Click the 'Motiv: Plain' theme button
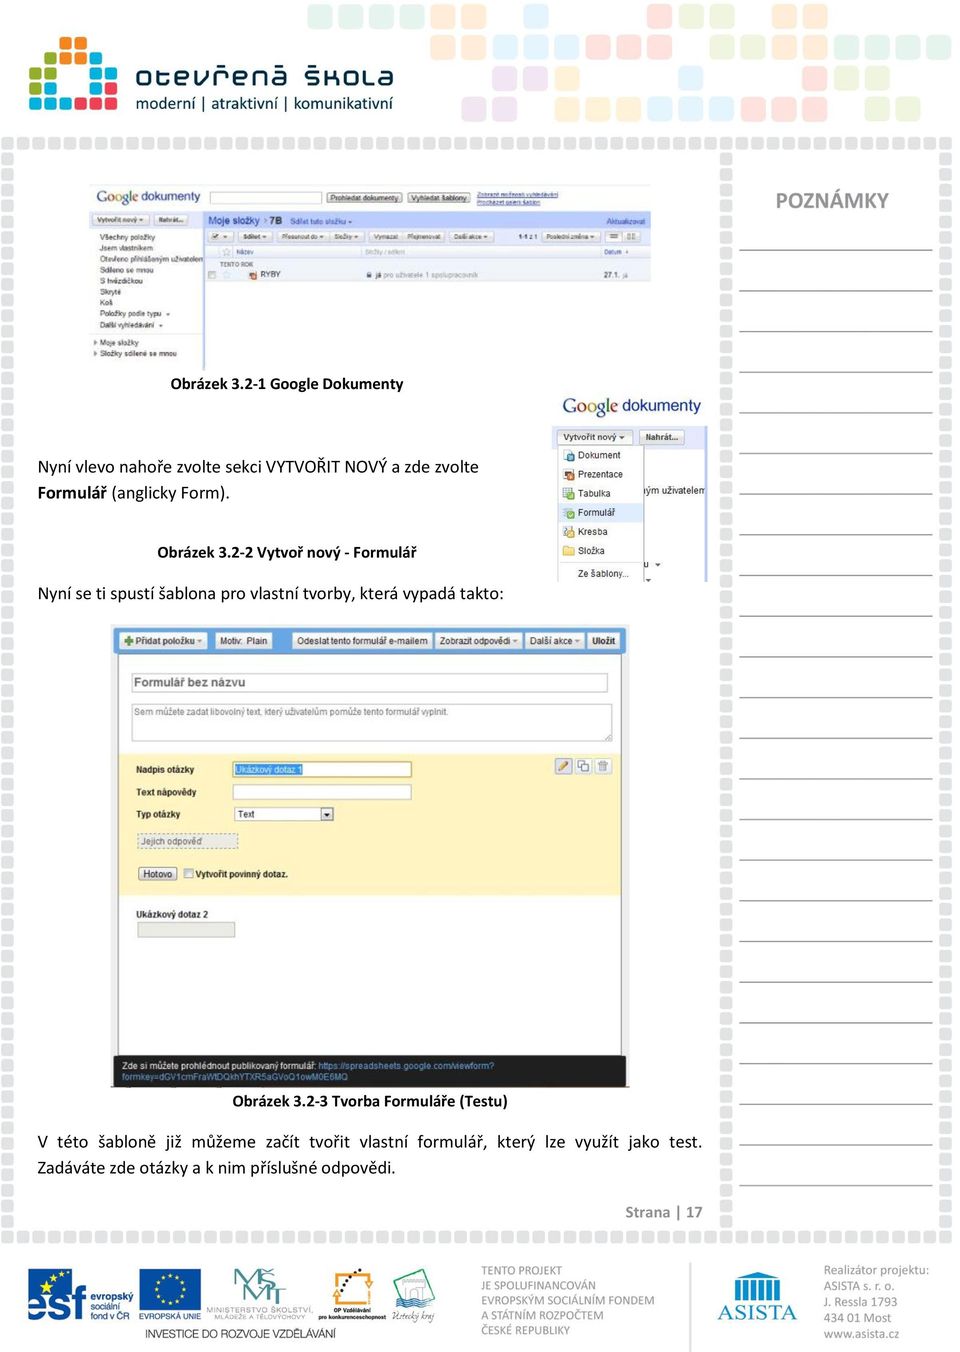The height and width of the screenshot is (1352, 960). (x=243, y=641)
